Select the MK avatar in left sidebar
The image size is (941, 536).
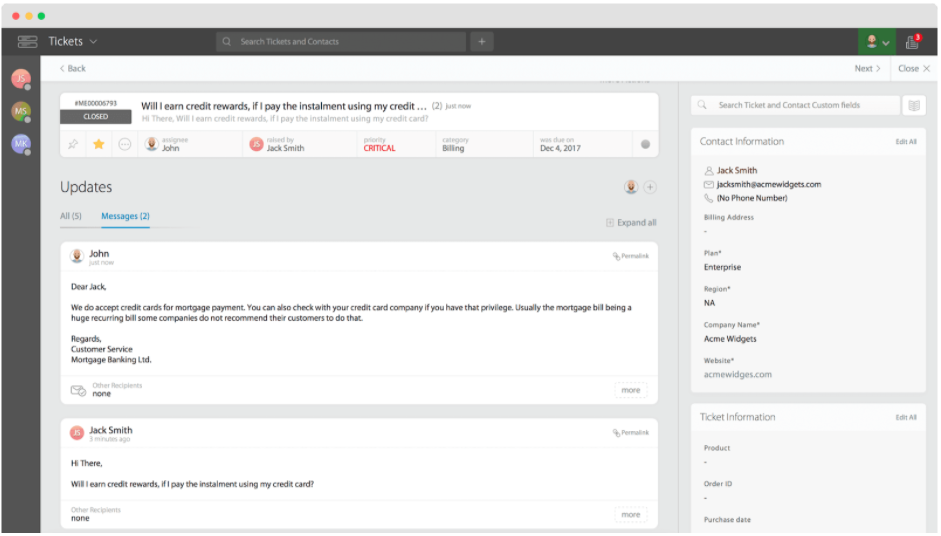click(21, 143)
